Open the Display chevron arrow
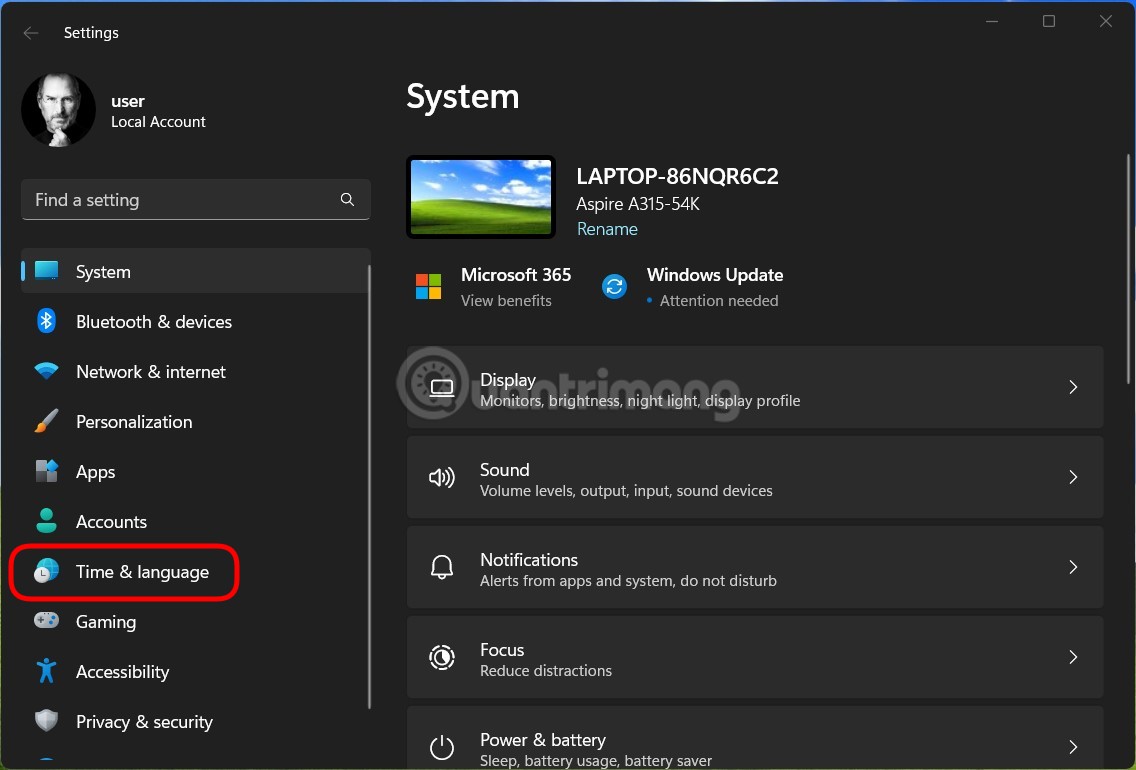Viewport: 1136px width, 770px height. pyautogui.click(x=1073, y=387)
